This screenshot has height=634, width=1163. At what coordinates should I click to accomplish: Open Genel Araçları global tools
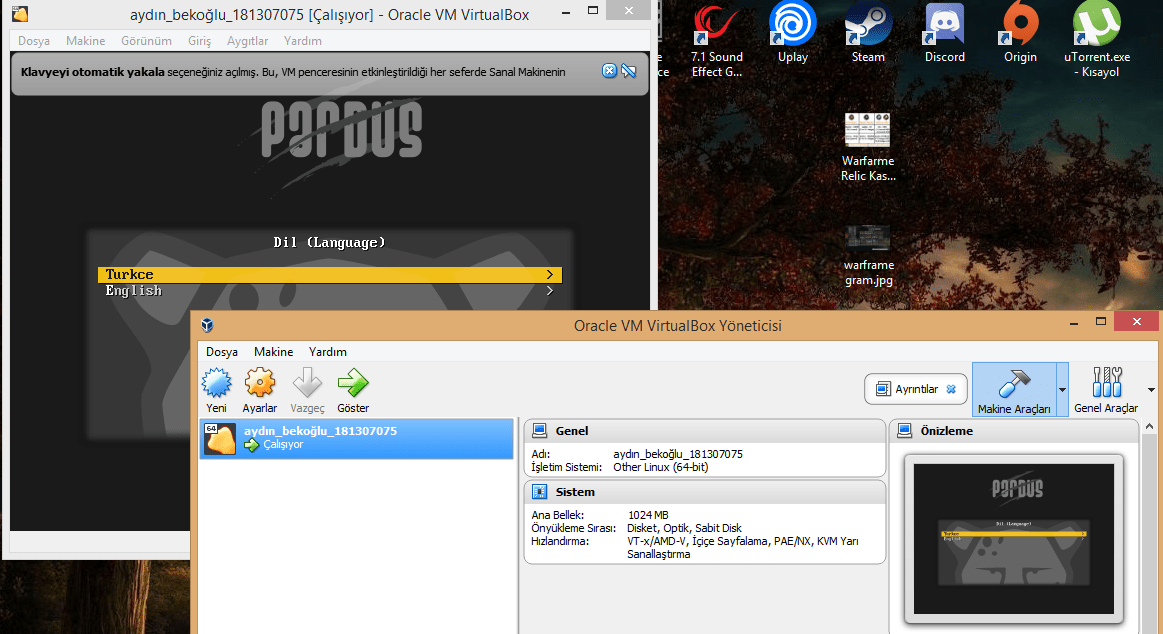coord(1106,390)
